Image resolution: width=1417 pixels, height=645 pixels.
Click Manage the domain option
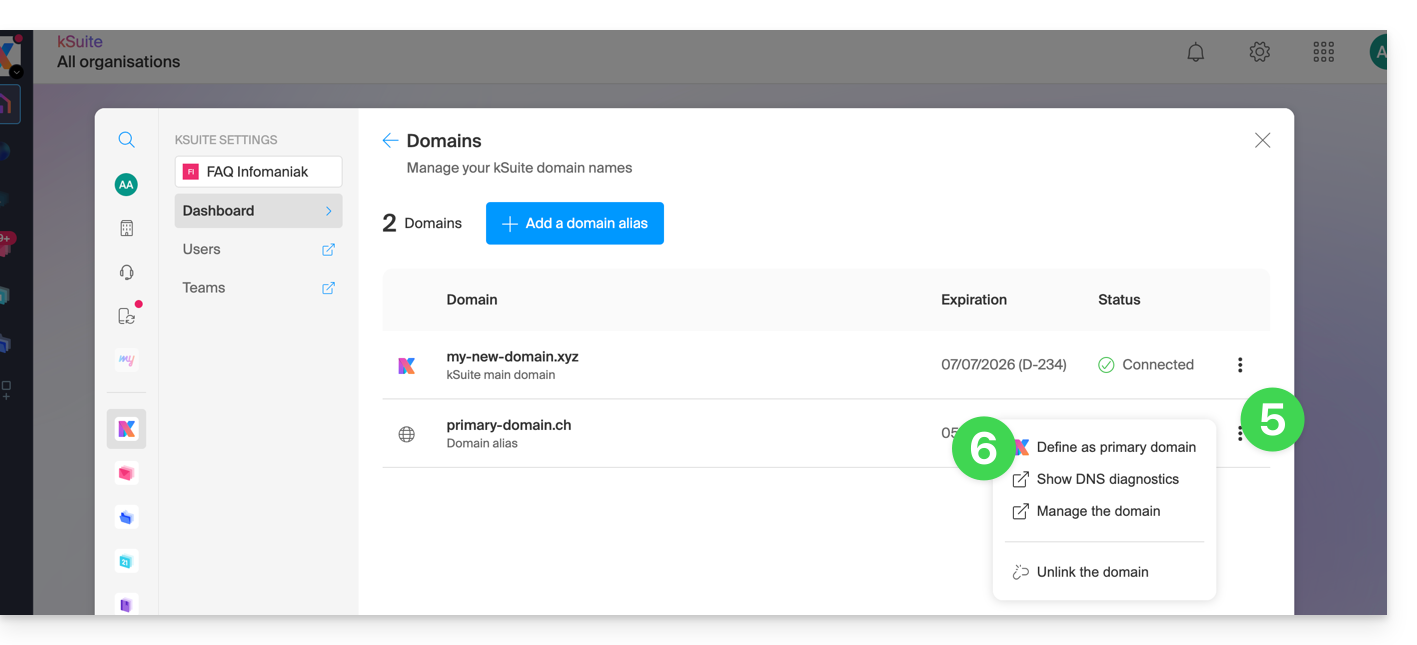[x=1098, y=511]
